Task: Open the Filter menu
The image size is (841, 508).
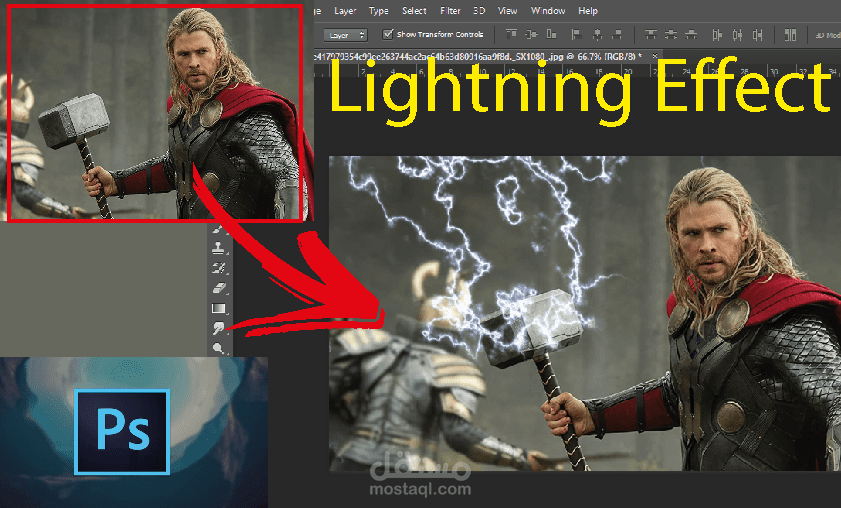Action: pyautogui.click(x=450, y=11)
